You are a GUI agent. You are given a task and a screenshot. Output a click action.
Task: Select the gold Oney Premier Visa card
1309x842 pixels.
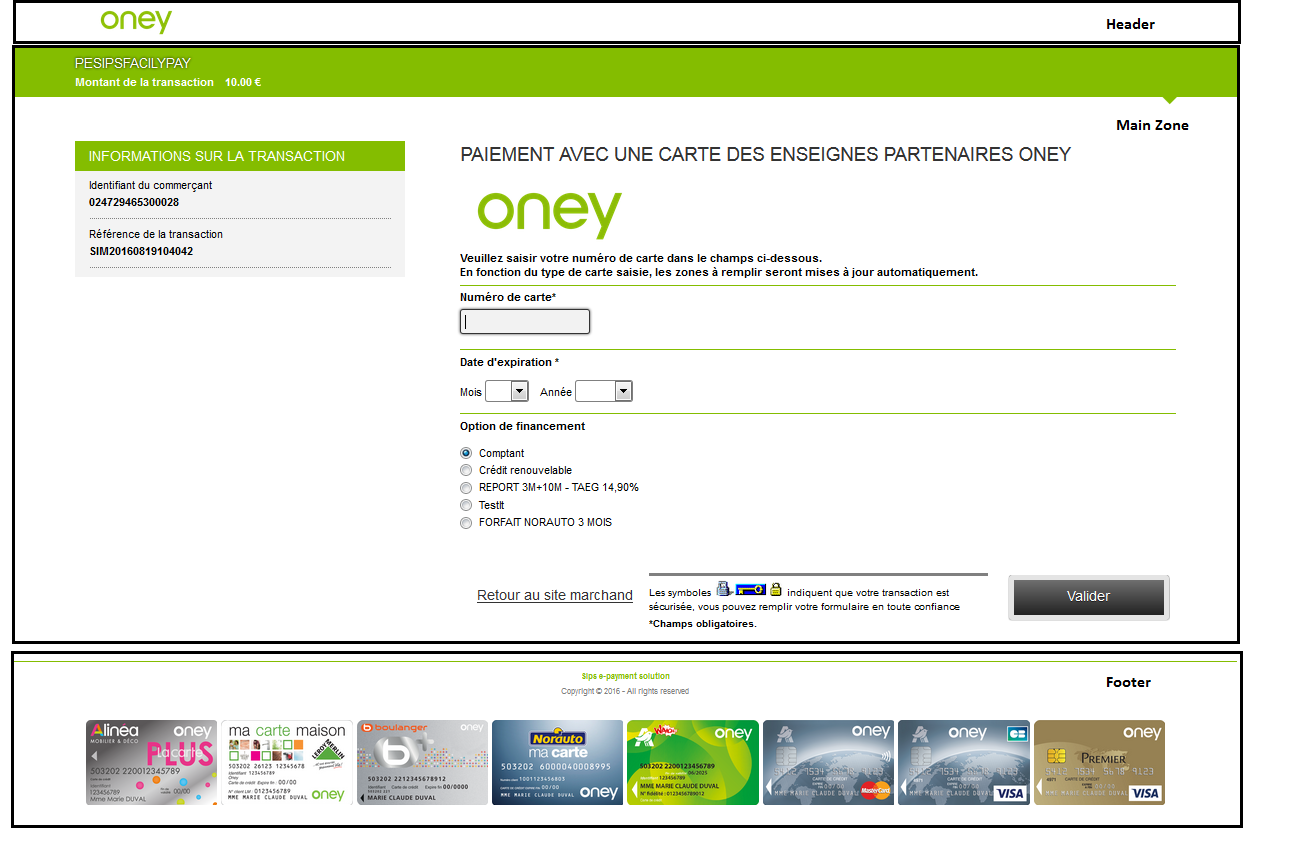(x=1099, y=762)
